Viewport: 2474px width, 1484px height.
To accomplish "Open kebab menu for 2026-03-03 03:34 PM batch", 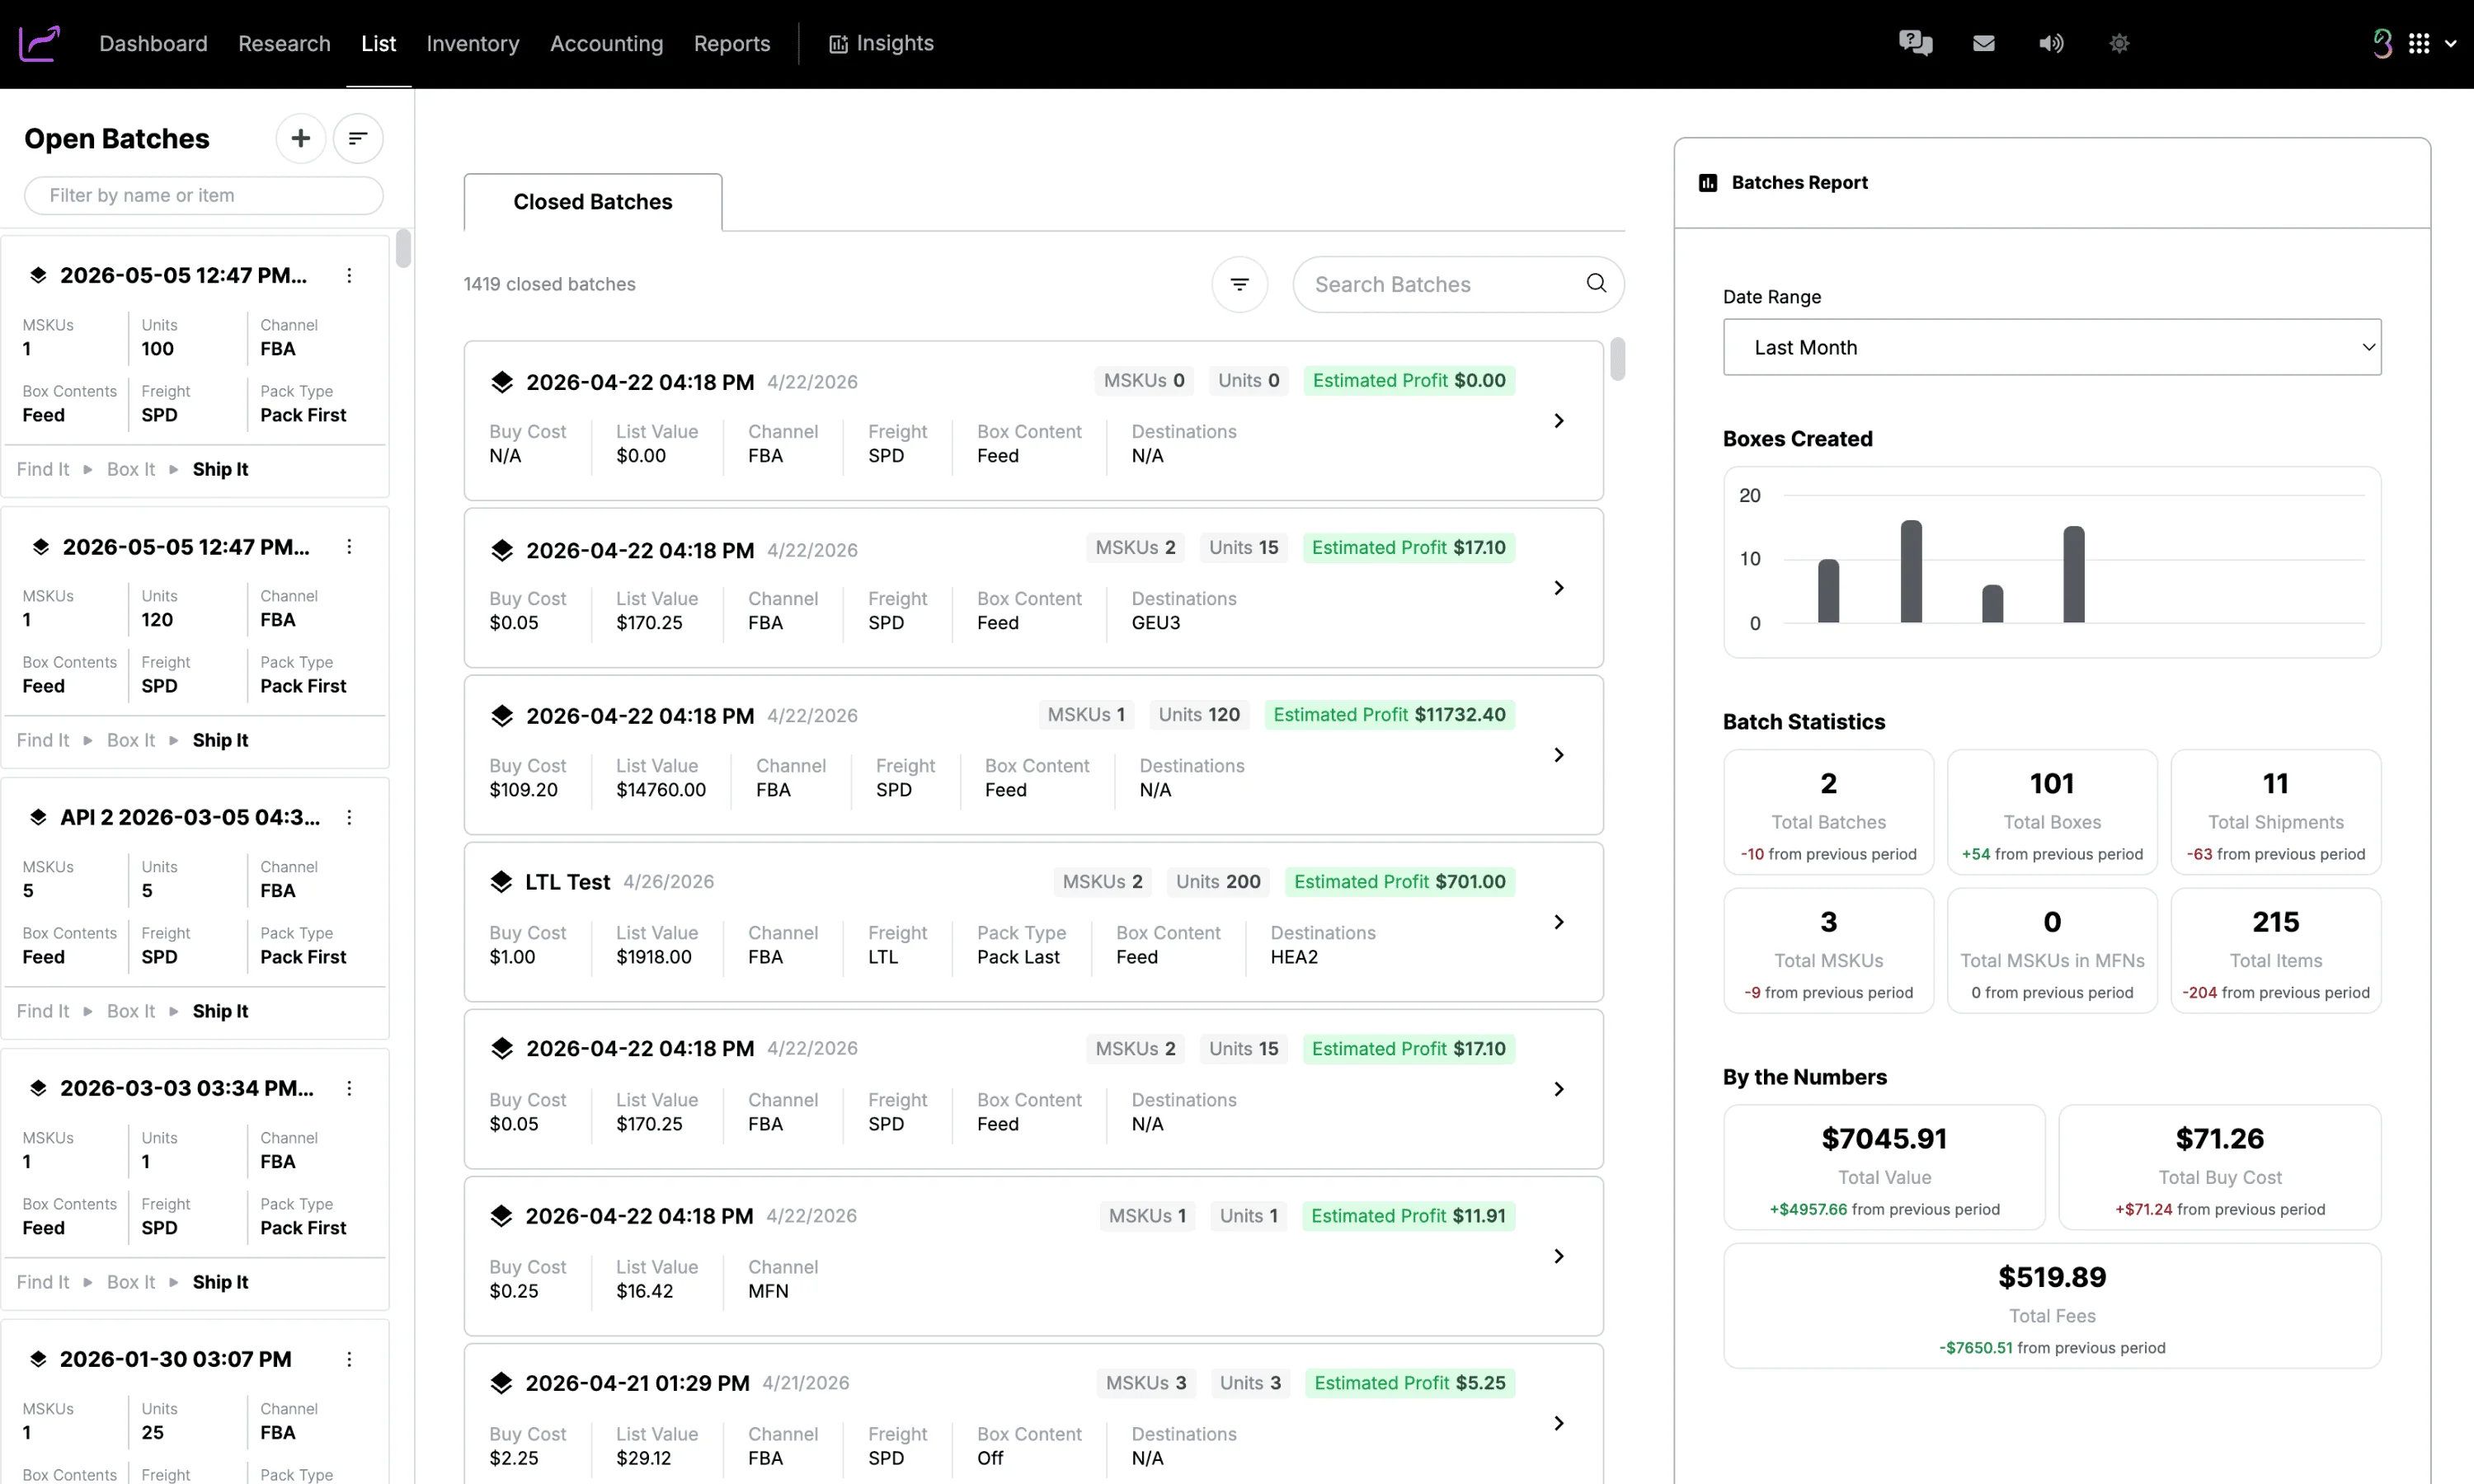I will coord(349,1088).
